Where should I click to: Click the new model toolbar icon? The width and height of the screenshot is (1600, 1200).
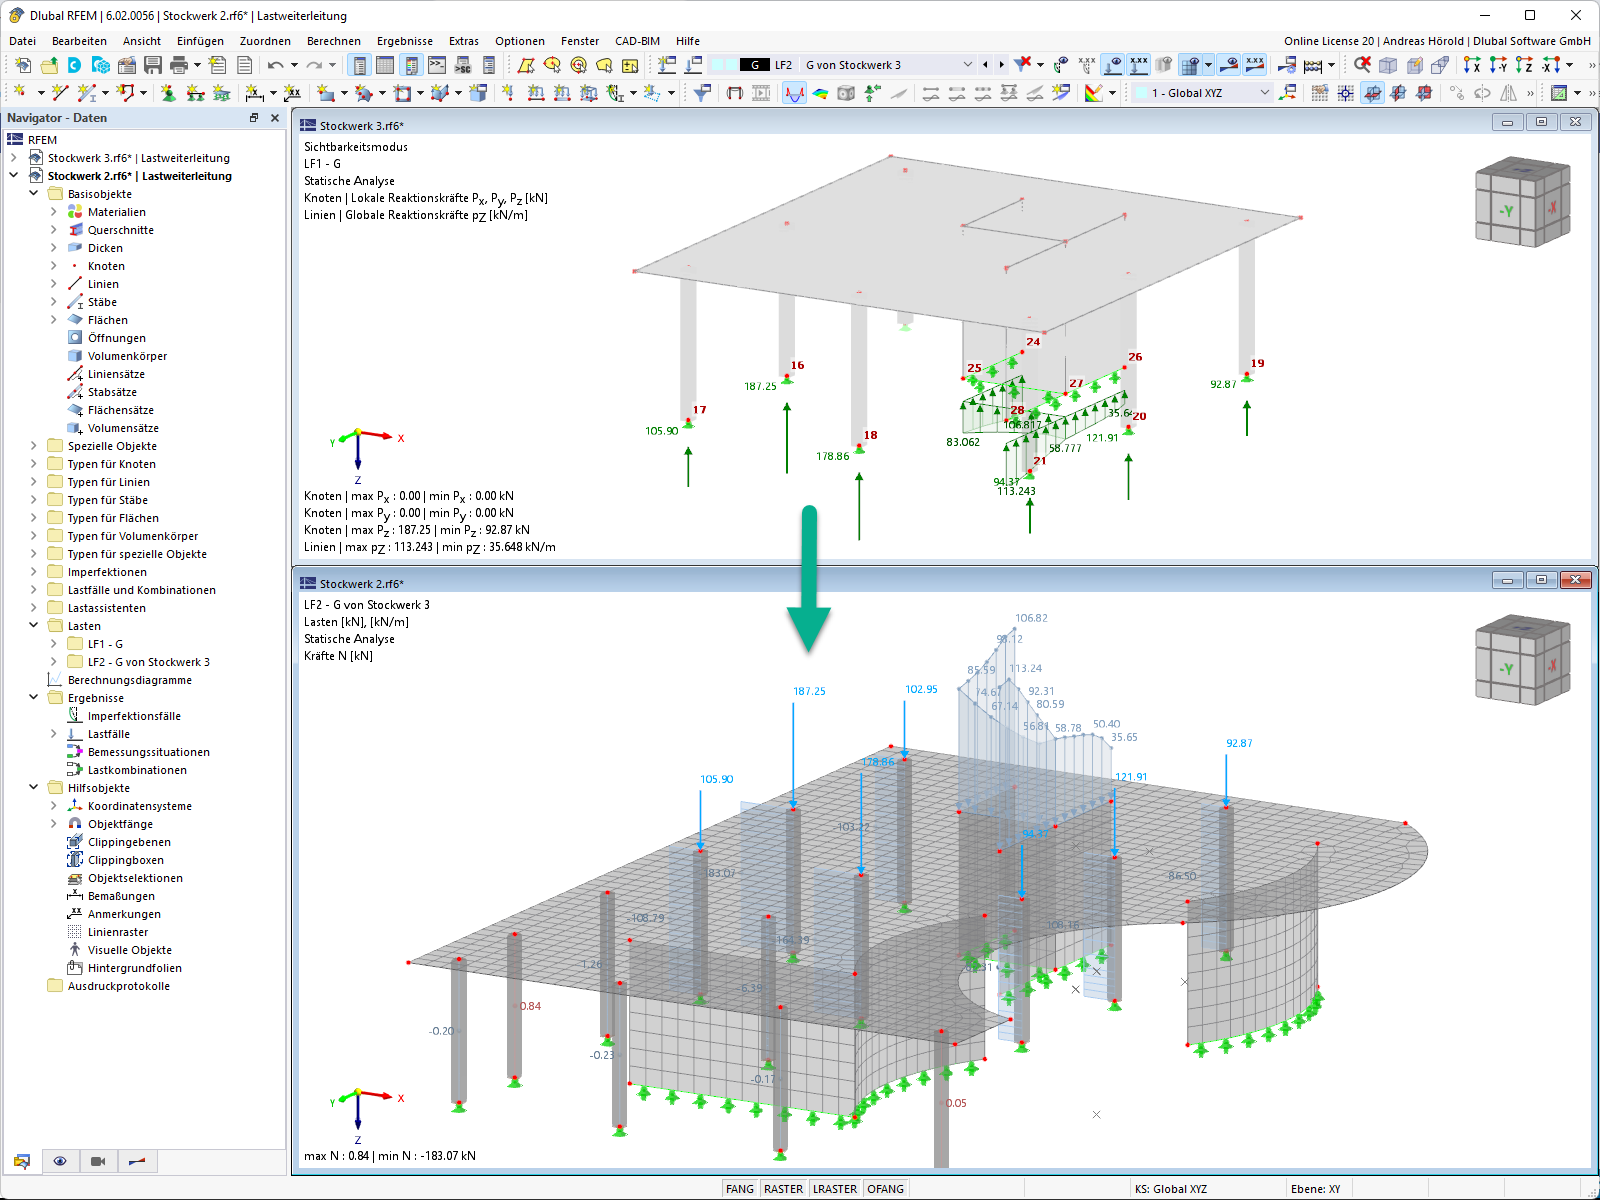(22, 65)
